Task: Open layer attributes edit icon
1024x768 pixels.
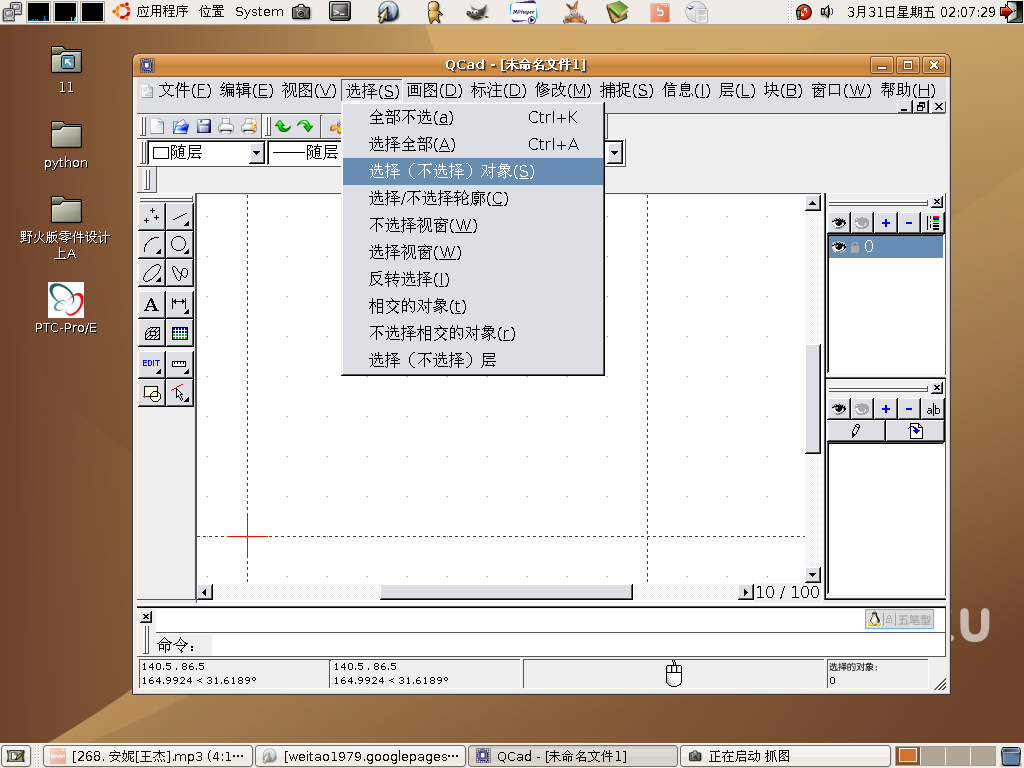Action: (x=933, y=223)
